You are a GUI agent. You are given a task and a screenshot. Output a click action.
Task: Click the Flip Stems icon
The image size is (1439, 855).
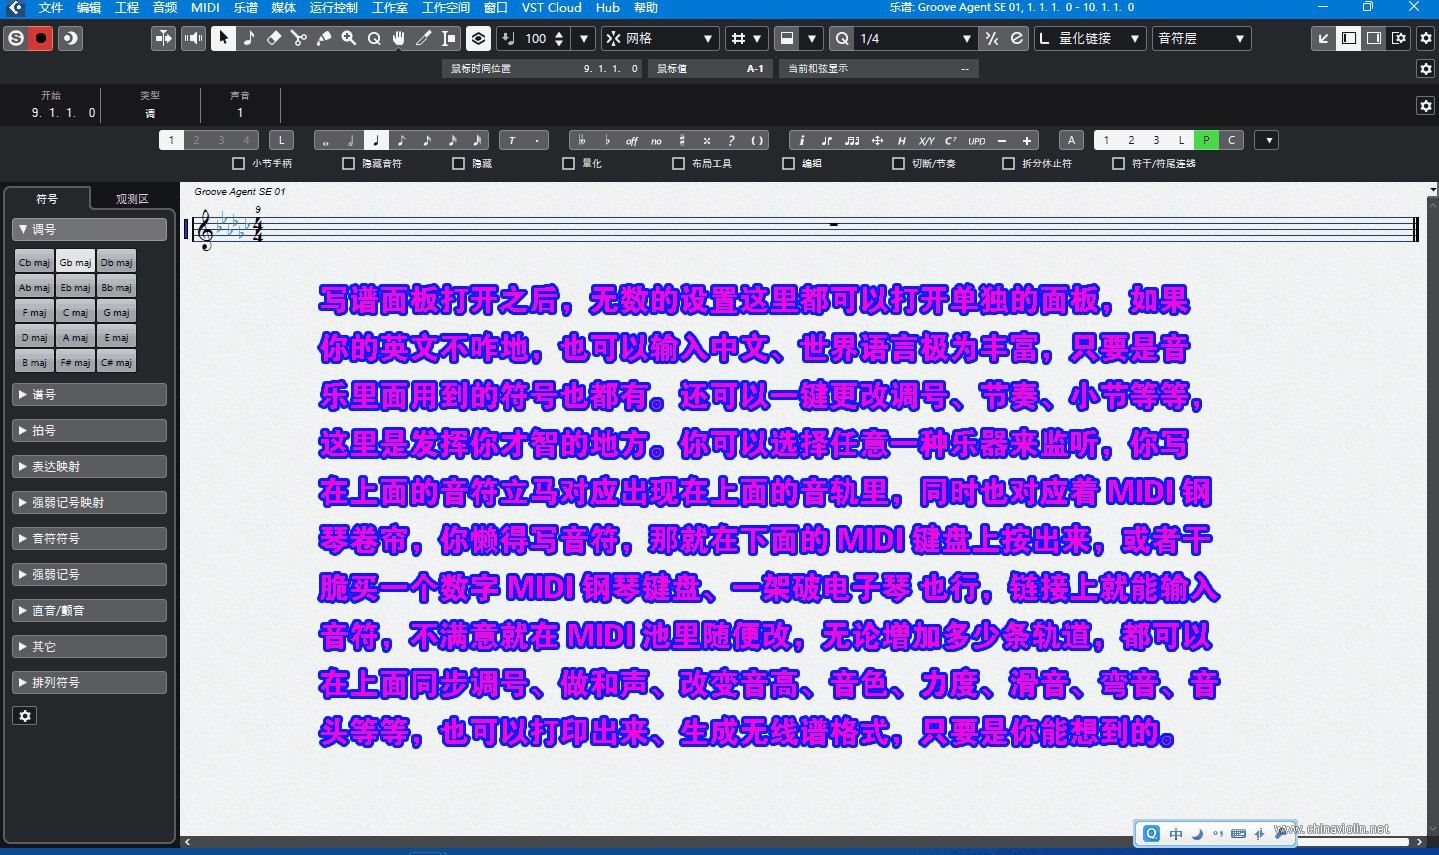[827, 141]
